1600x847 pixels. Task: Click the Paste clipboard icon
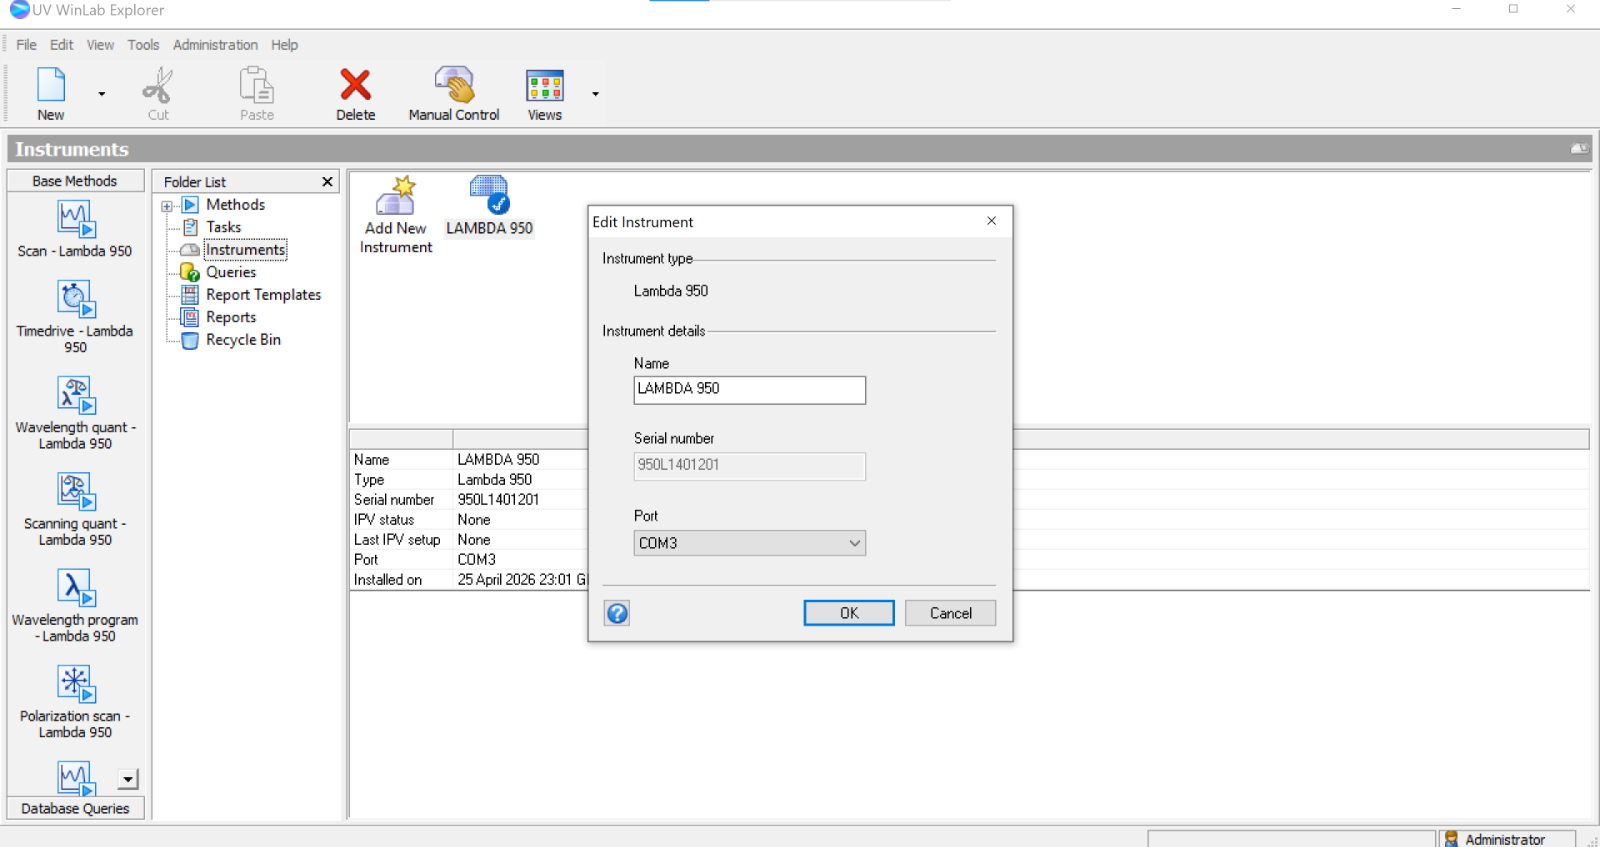point(257,85)
